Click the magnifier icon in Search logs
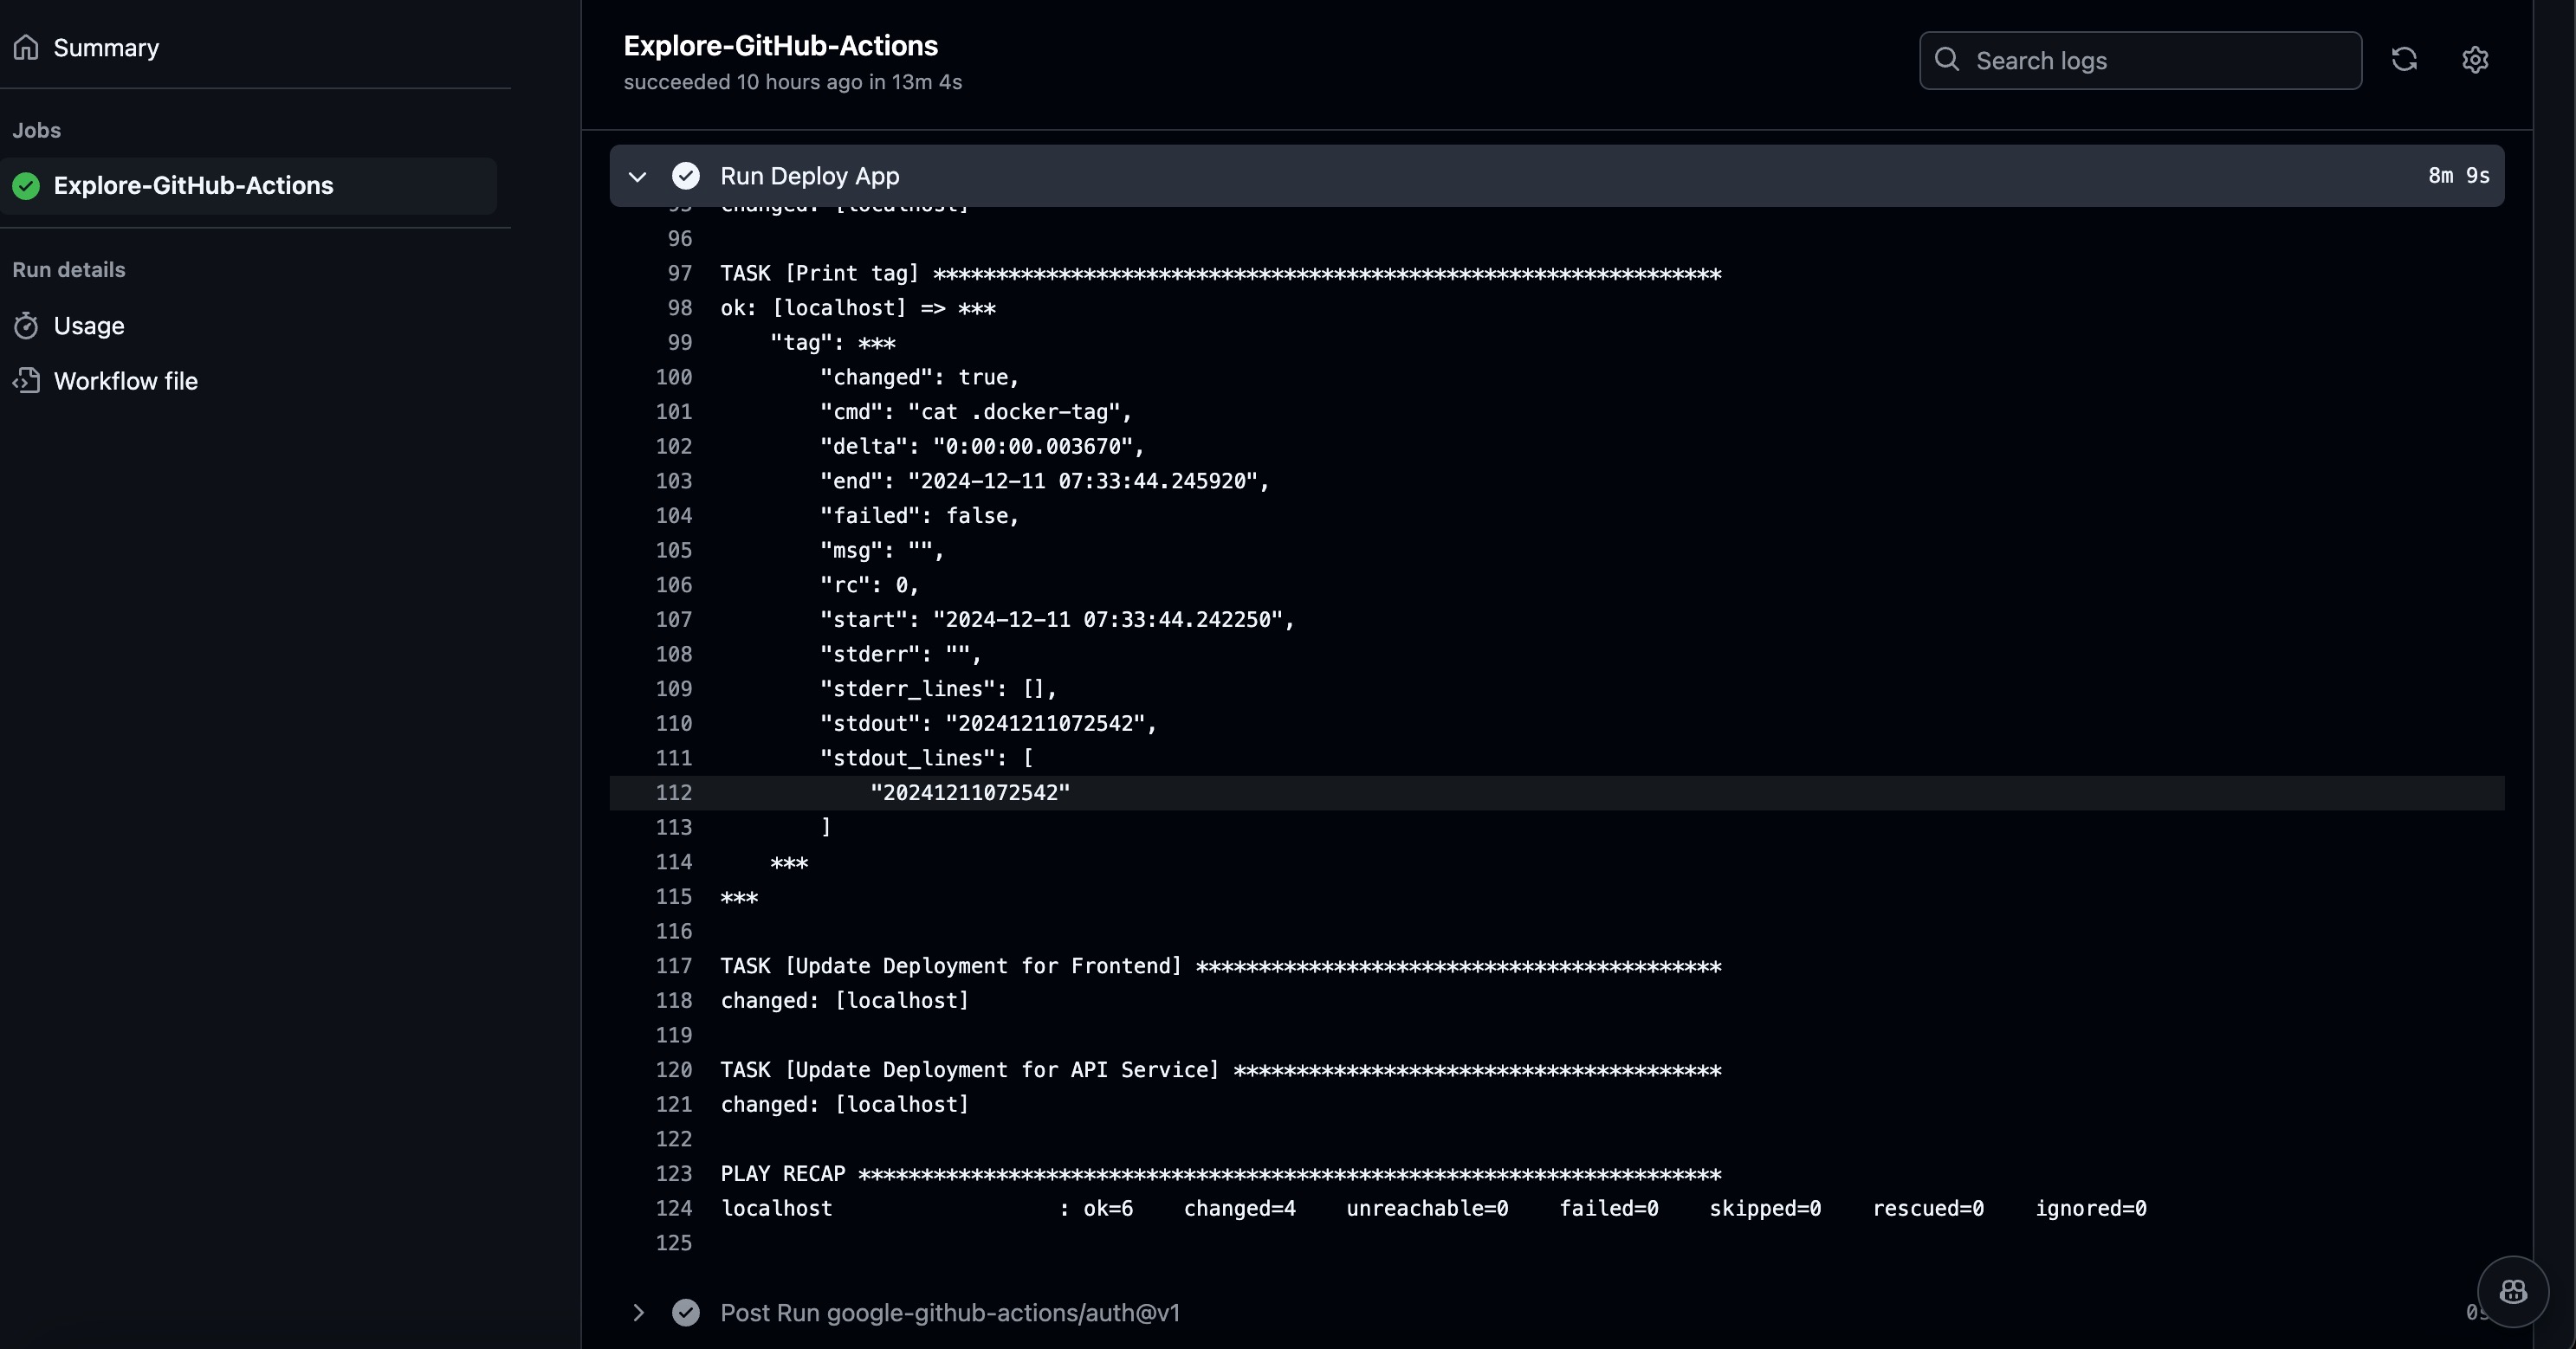This screenshot has width=2576, height=1349. [1947, 60]
